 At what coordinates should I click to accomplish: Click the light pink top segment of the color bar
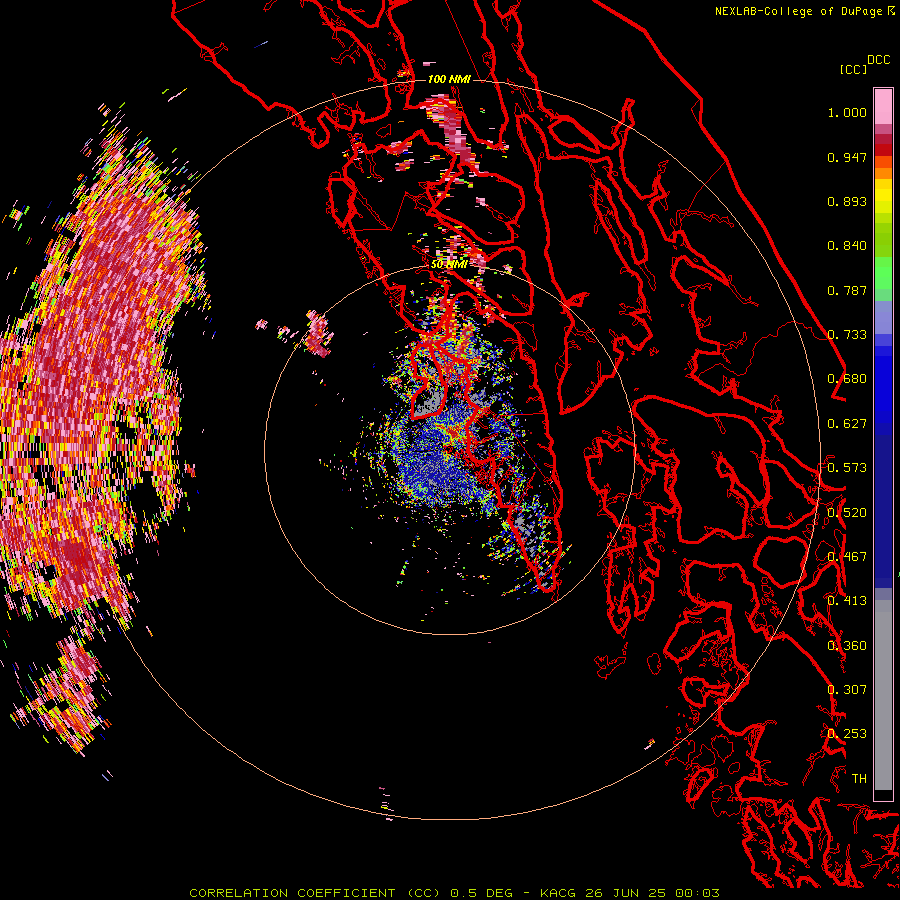coord(883,107)
